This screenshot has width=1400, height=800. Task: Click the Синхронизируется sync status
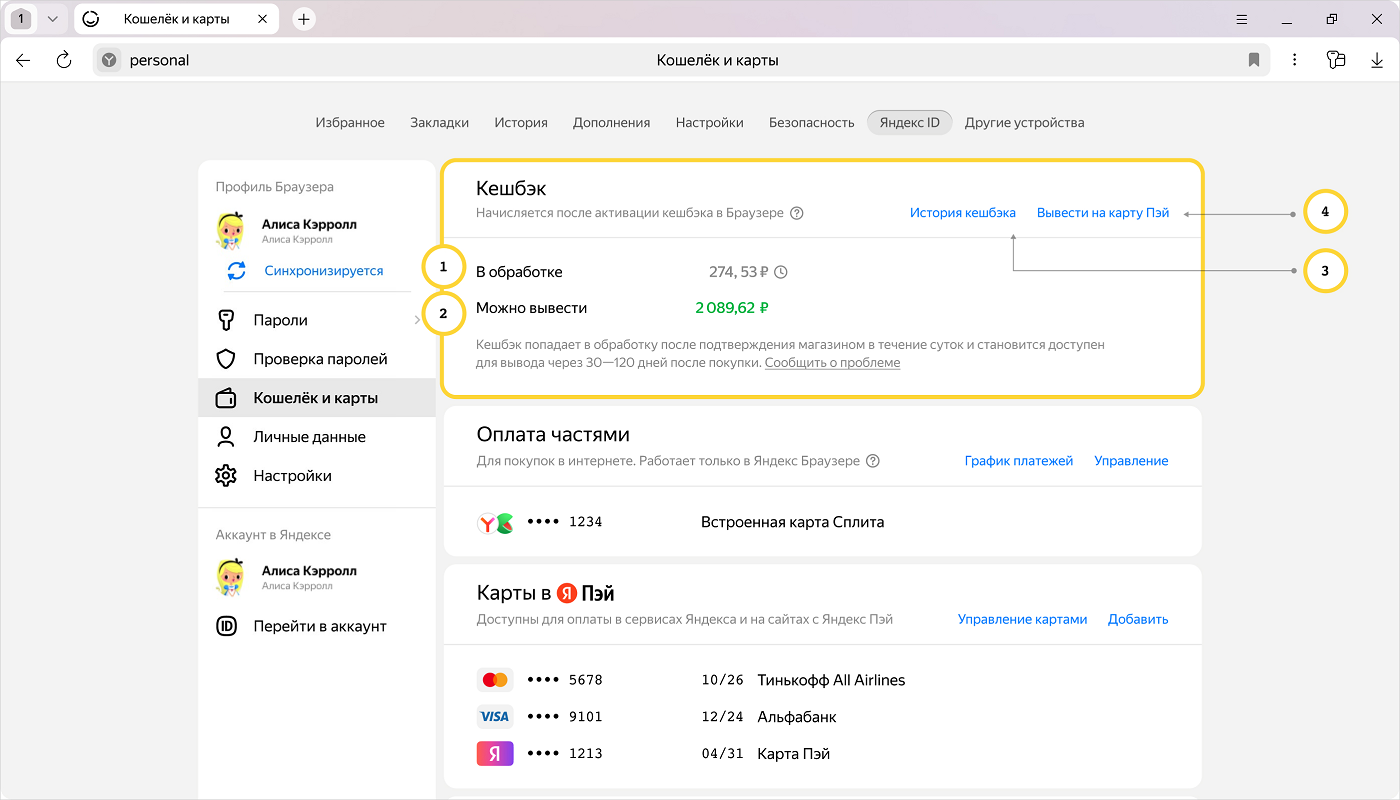pyautogui.click(x=323, y=271)
